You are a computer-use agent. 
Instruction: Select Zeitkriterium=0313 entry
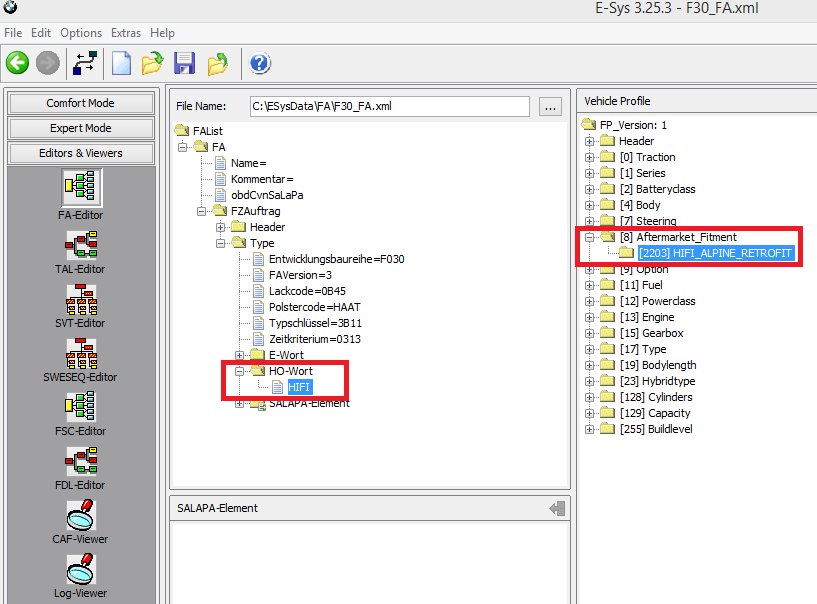click(x=315, y=339)
